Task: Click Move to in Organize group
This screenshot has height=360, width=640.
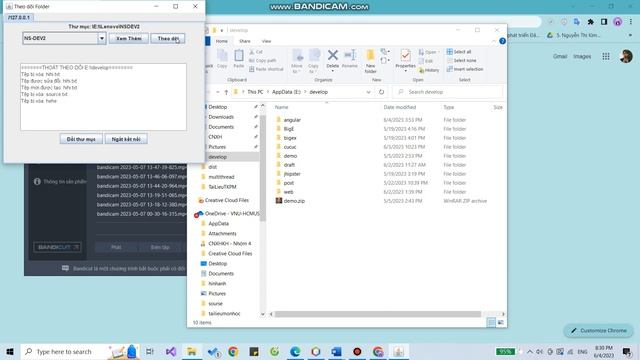Action: click(x=297, y=61)
